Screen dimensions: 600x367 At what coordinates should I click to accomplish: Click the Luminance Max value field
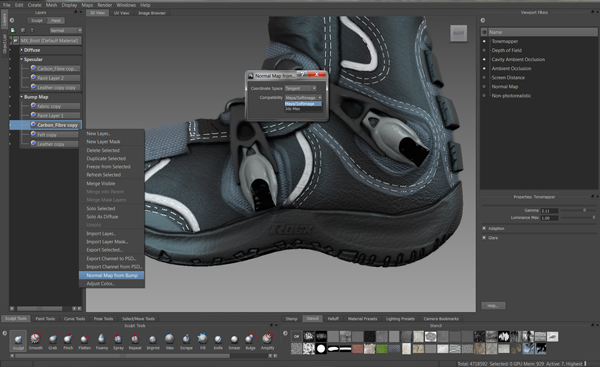549,218
